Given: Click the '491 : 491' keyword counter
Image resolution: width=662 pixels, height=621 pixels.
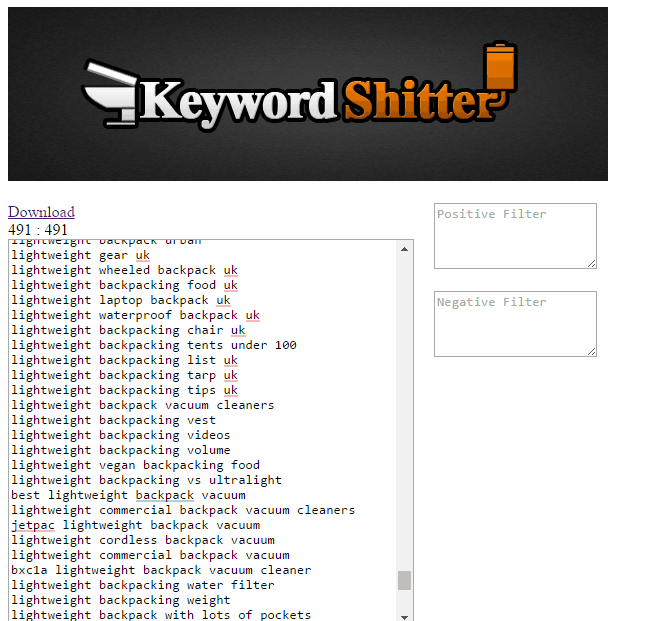Looking at the screenshot, I should [38, 230].
